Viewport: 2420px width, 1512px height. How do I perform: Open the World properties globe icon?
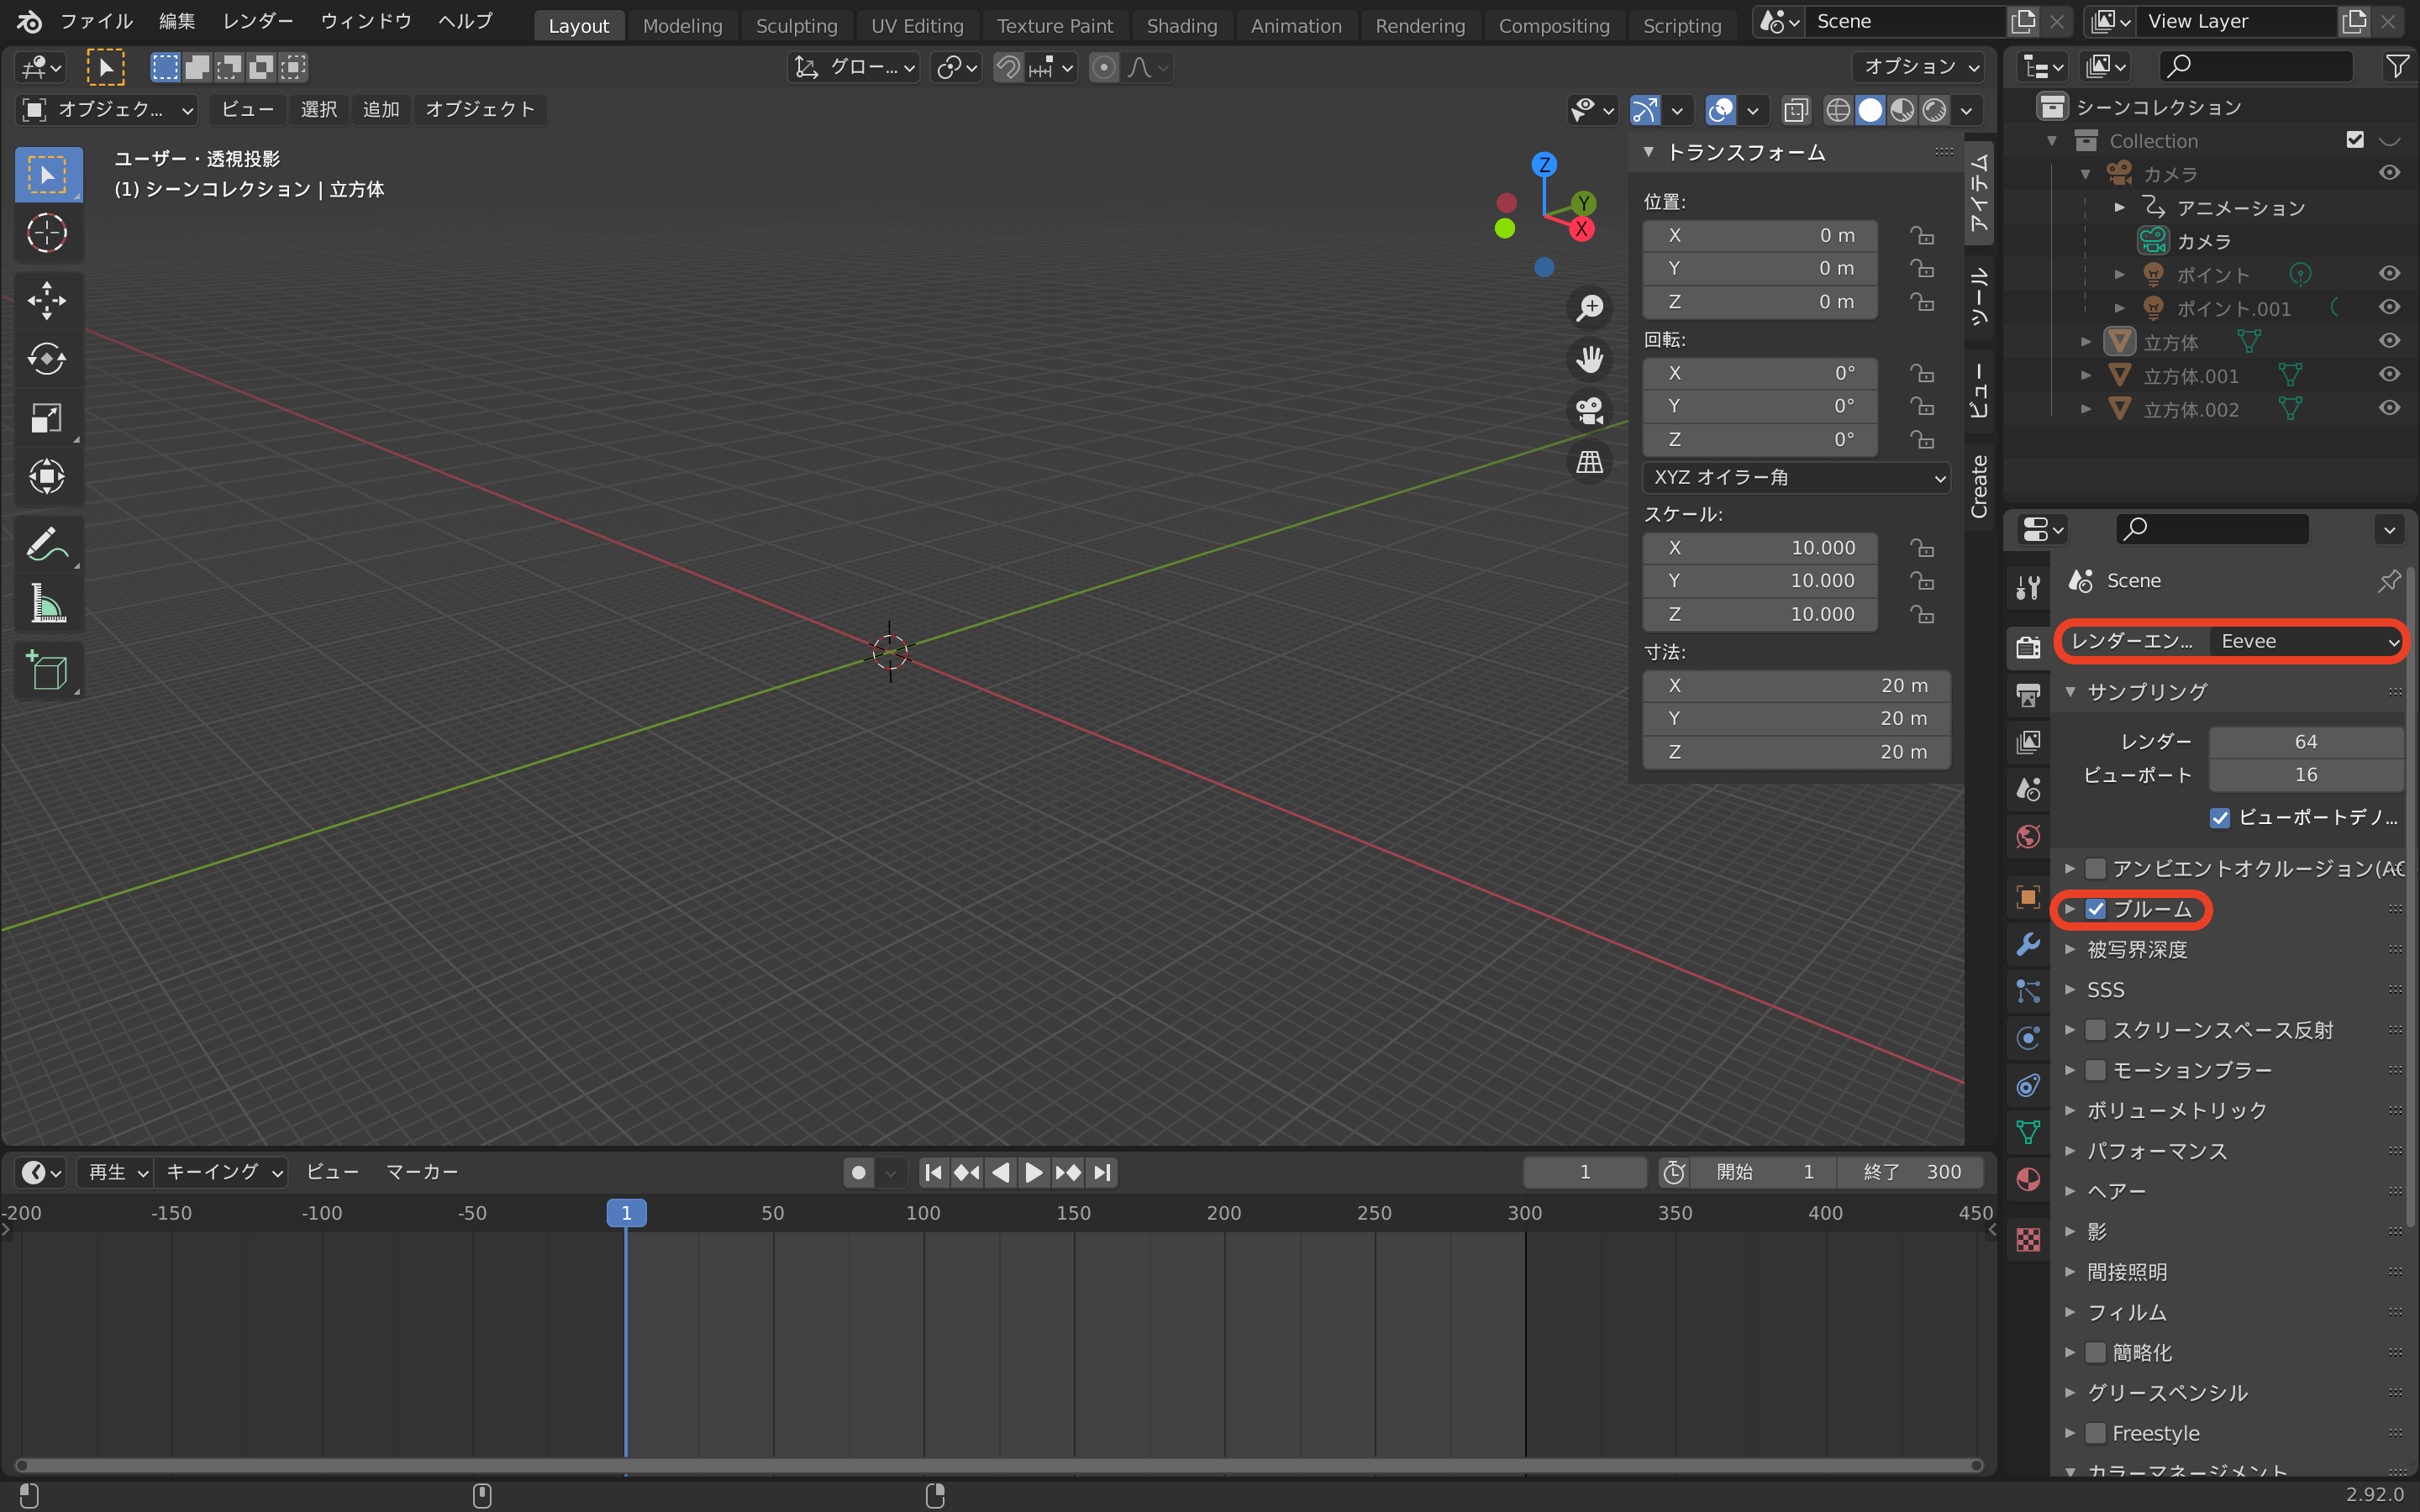[x=2028, y=836]
